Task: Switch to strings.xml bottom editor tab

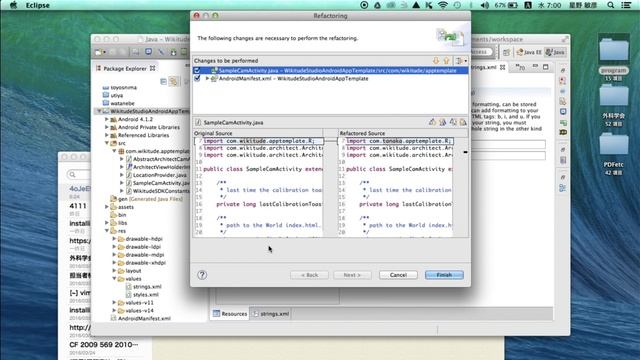Action: point(271,313)
